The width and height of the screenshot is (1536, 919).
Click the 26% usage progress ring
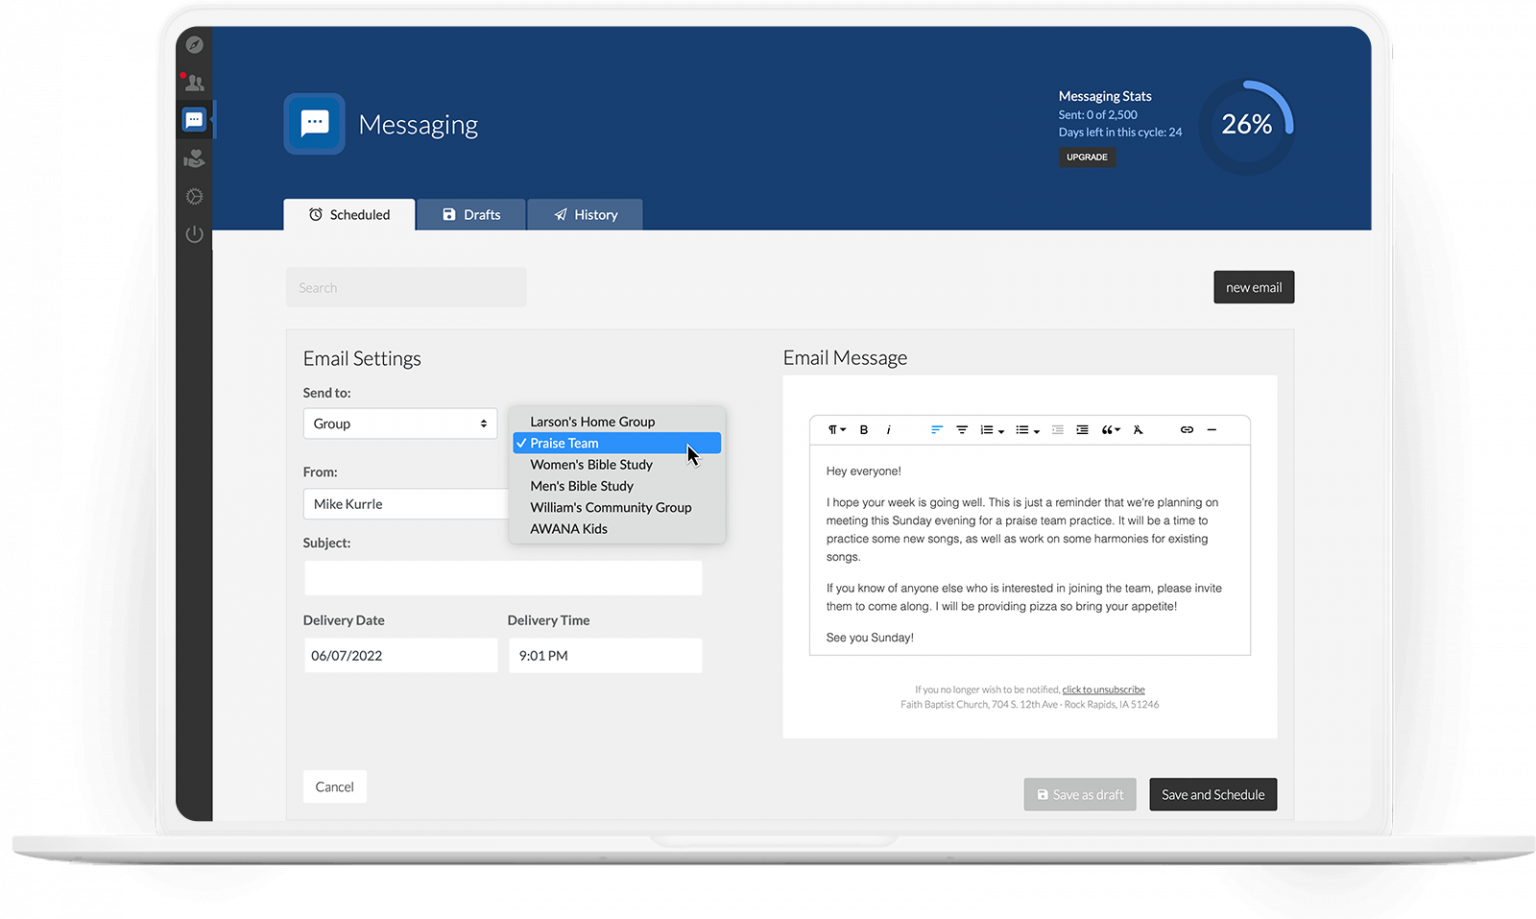point(1246,124)
